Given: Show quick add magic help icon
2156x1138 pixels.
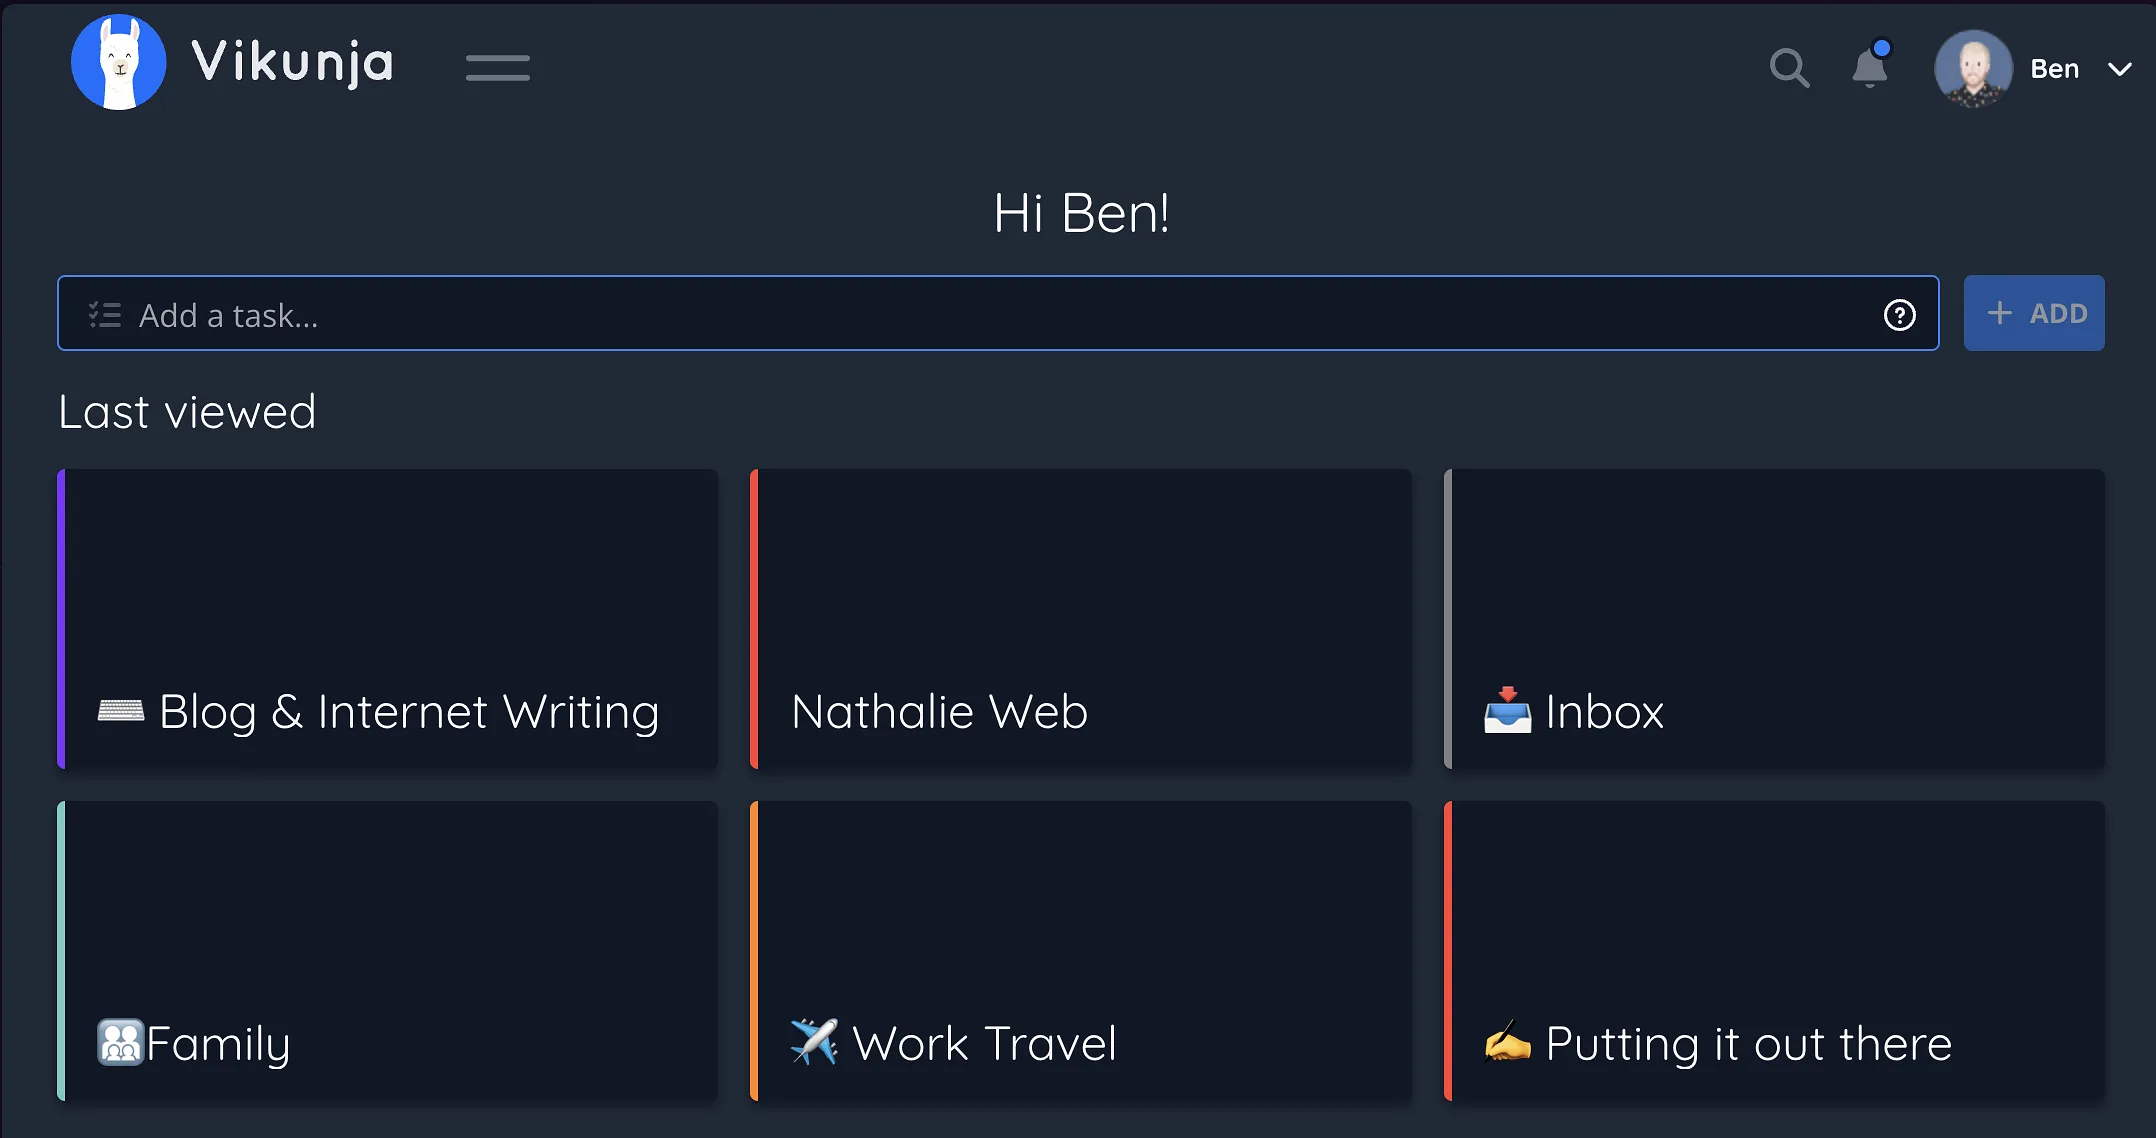Looking at the screenshot, I should [x=1899, y=315].
